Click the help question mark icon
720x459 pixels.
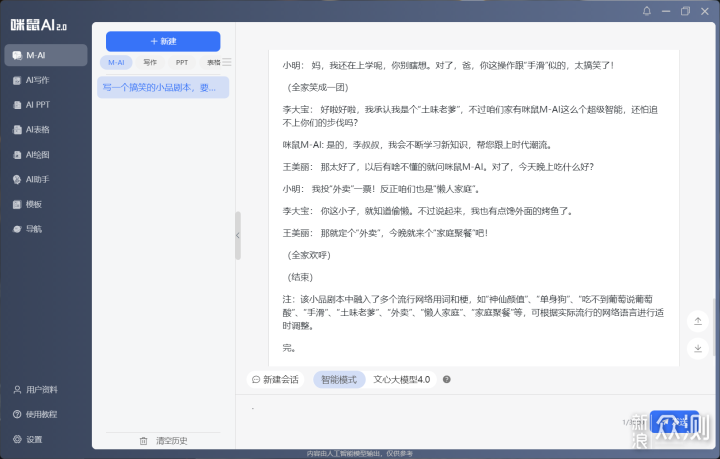click(446, 380)
